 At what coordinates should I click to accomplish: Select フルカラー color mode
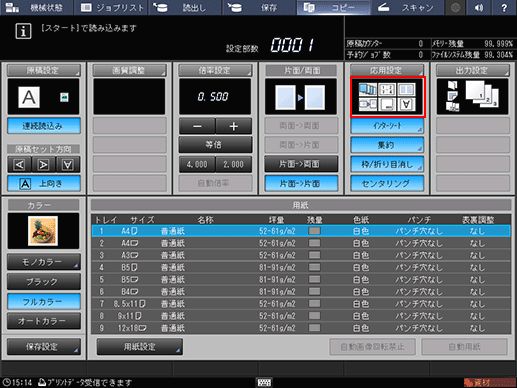(44, 301)
